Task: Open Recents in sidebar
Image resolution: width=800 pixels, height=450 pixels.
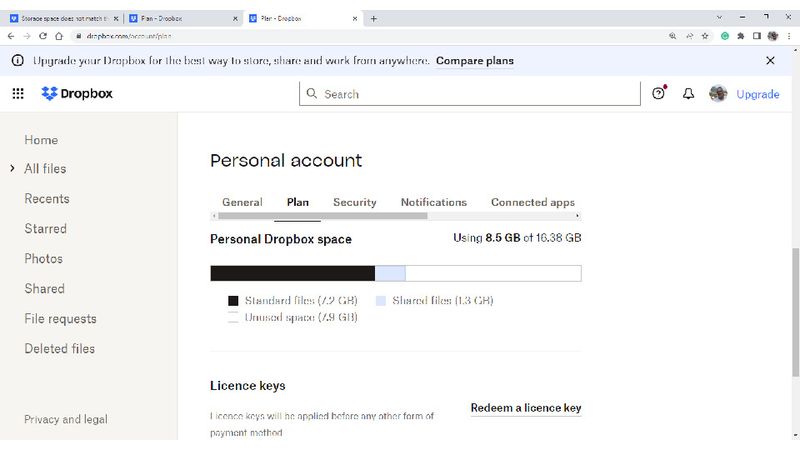Action: click(x=47, y=198)
